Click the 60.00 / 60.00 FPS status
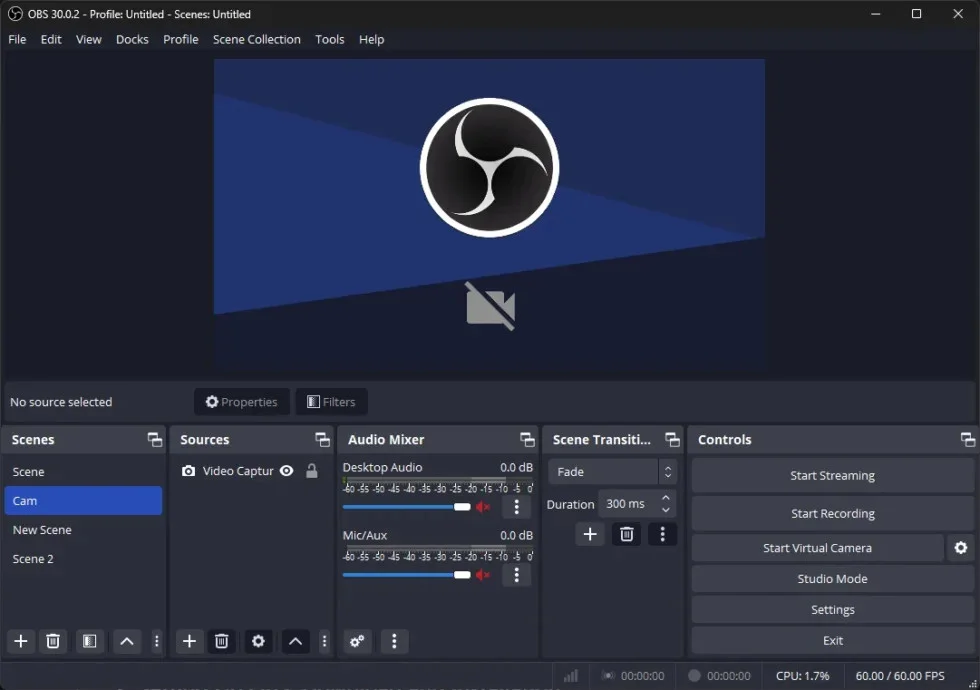This screenshot has width=980, height=690. pyautogui.click(x=900, y=676)
